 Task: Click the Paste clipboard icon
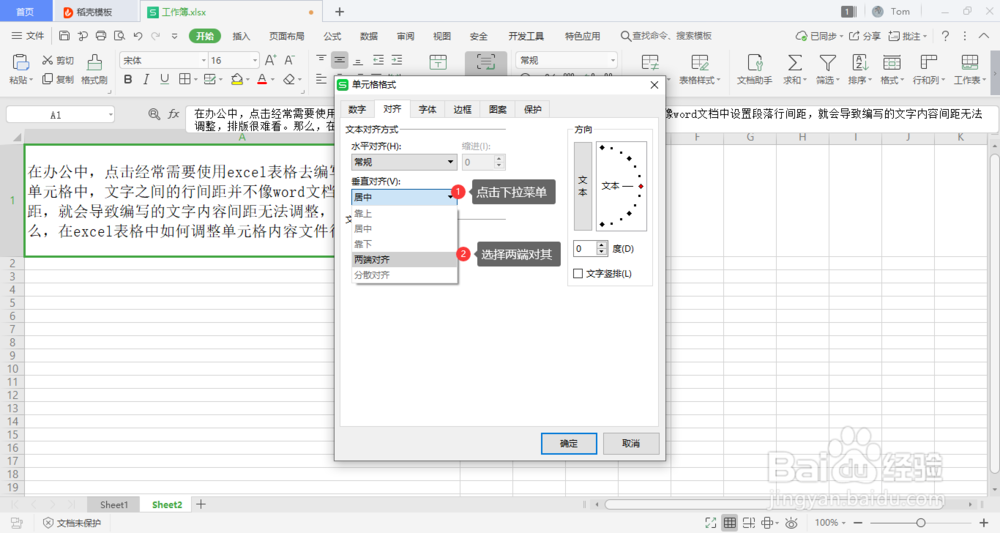(x=20, y=62)
